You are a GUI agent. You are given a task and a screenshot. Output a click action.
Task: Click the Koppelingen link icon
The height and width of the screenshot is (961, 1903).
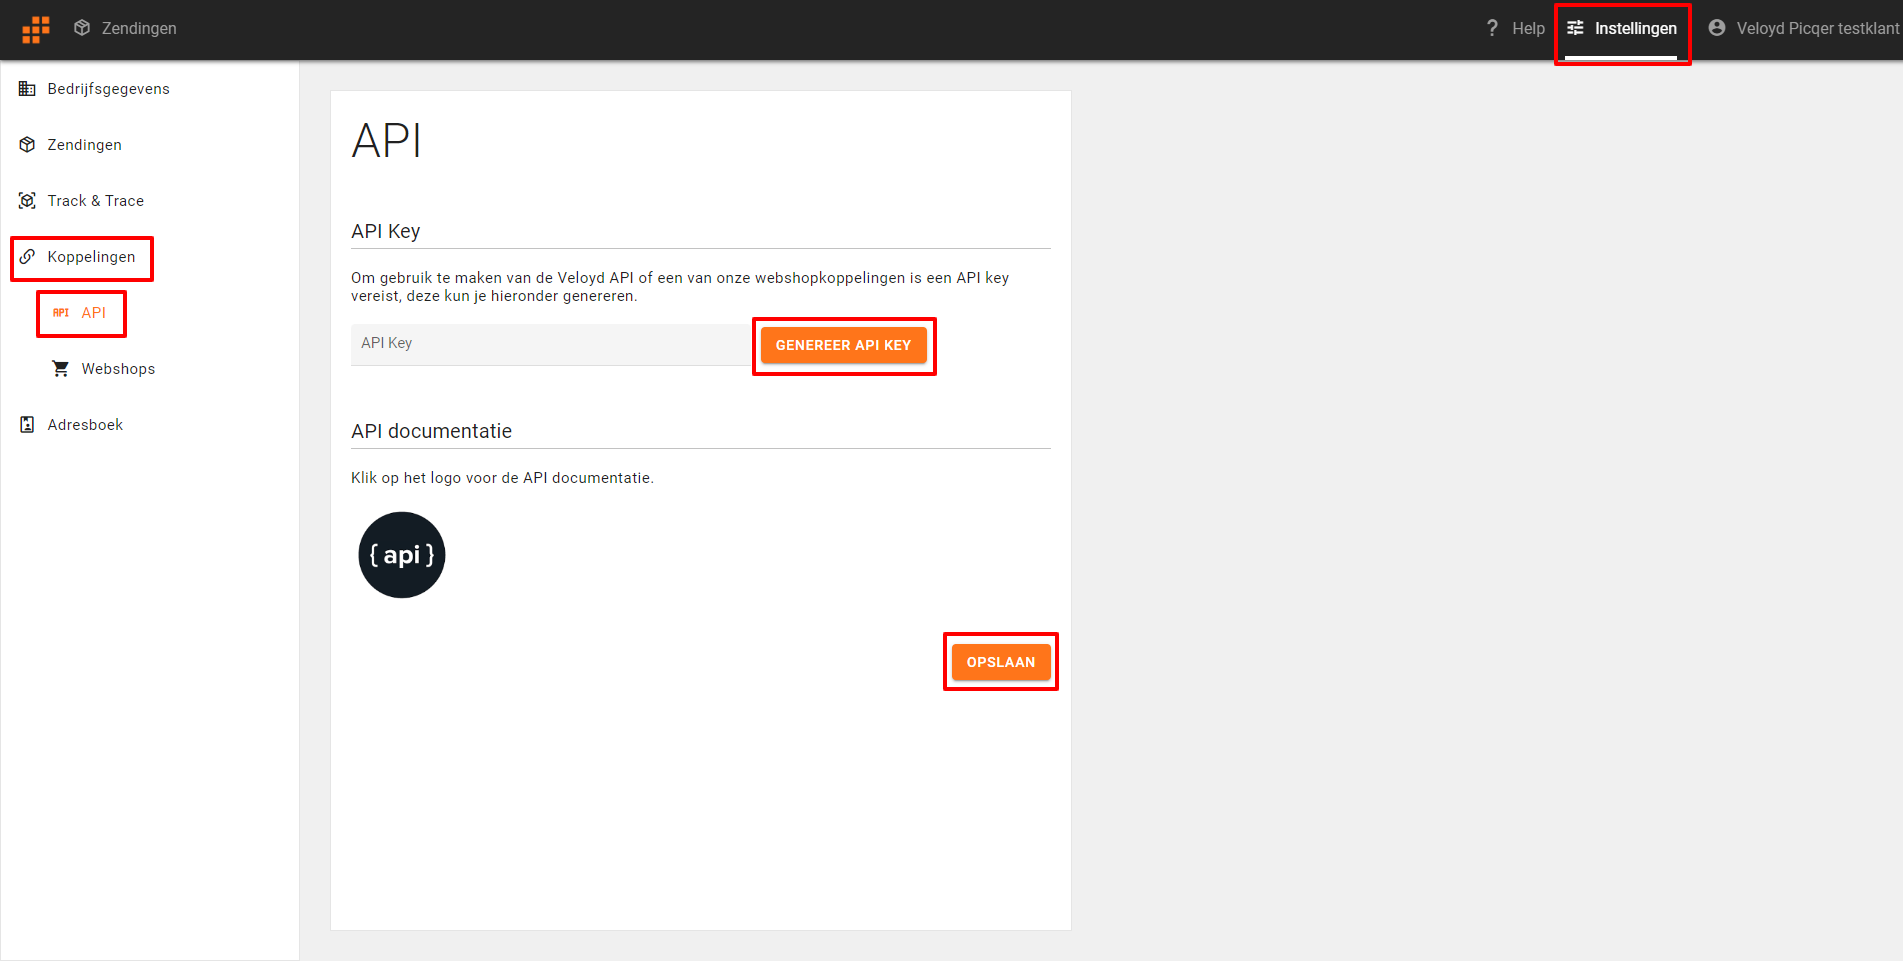(x=27, y=257)
